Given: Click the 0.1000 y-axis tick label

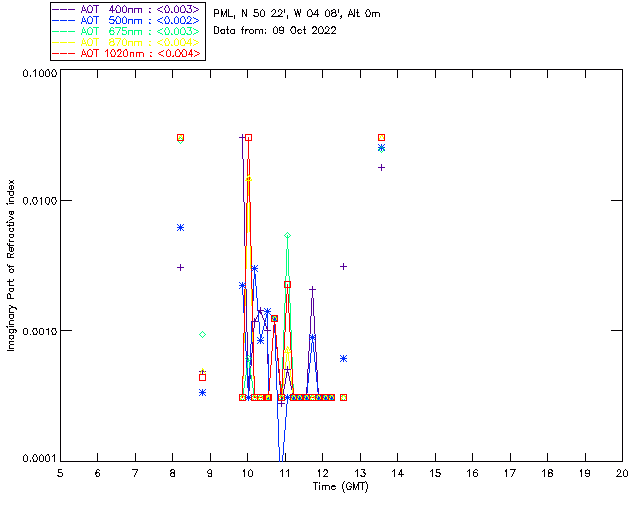Looking at the screenshot, I should click(x=40, y=73).
